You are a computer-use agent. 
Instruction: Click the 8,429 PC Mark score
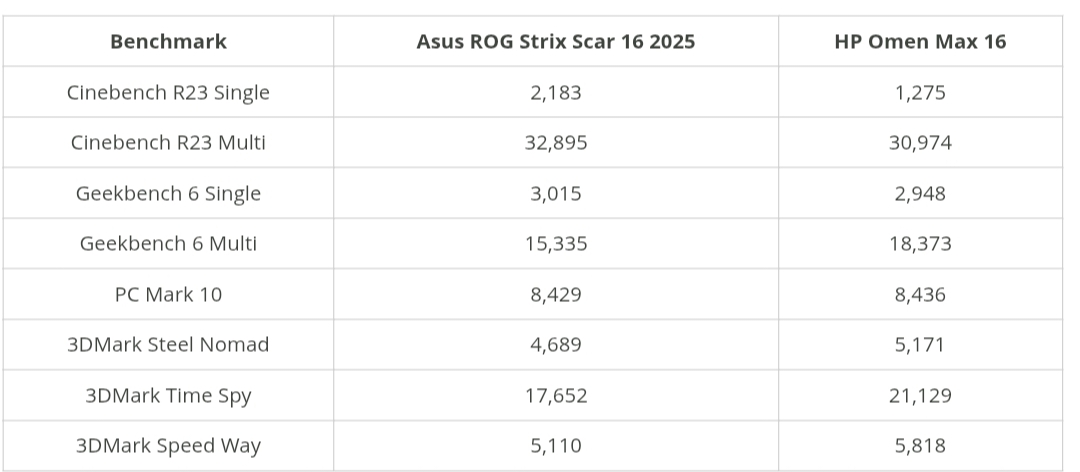555,295
